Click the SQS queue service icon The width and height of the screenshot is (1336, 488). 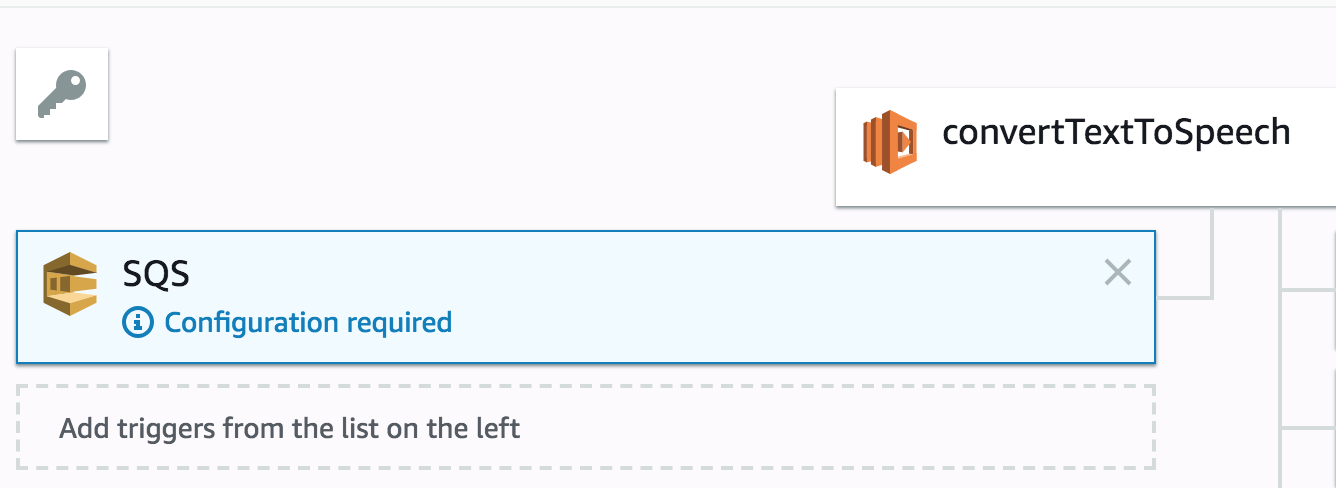coord(70,283)
